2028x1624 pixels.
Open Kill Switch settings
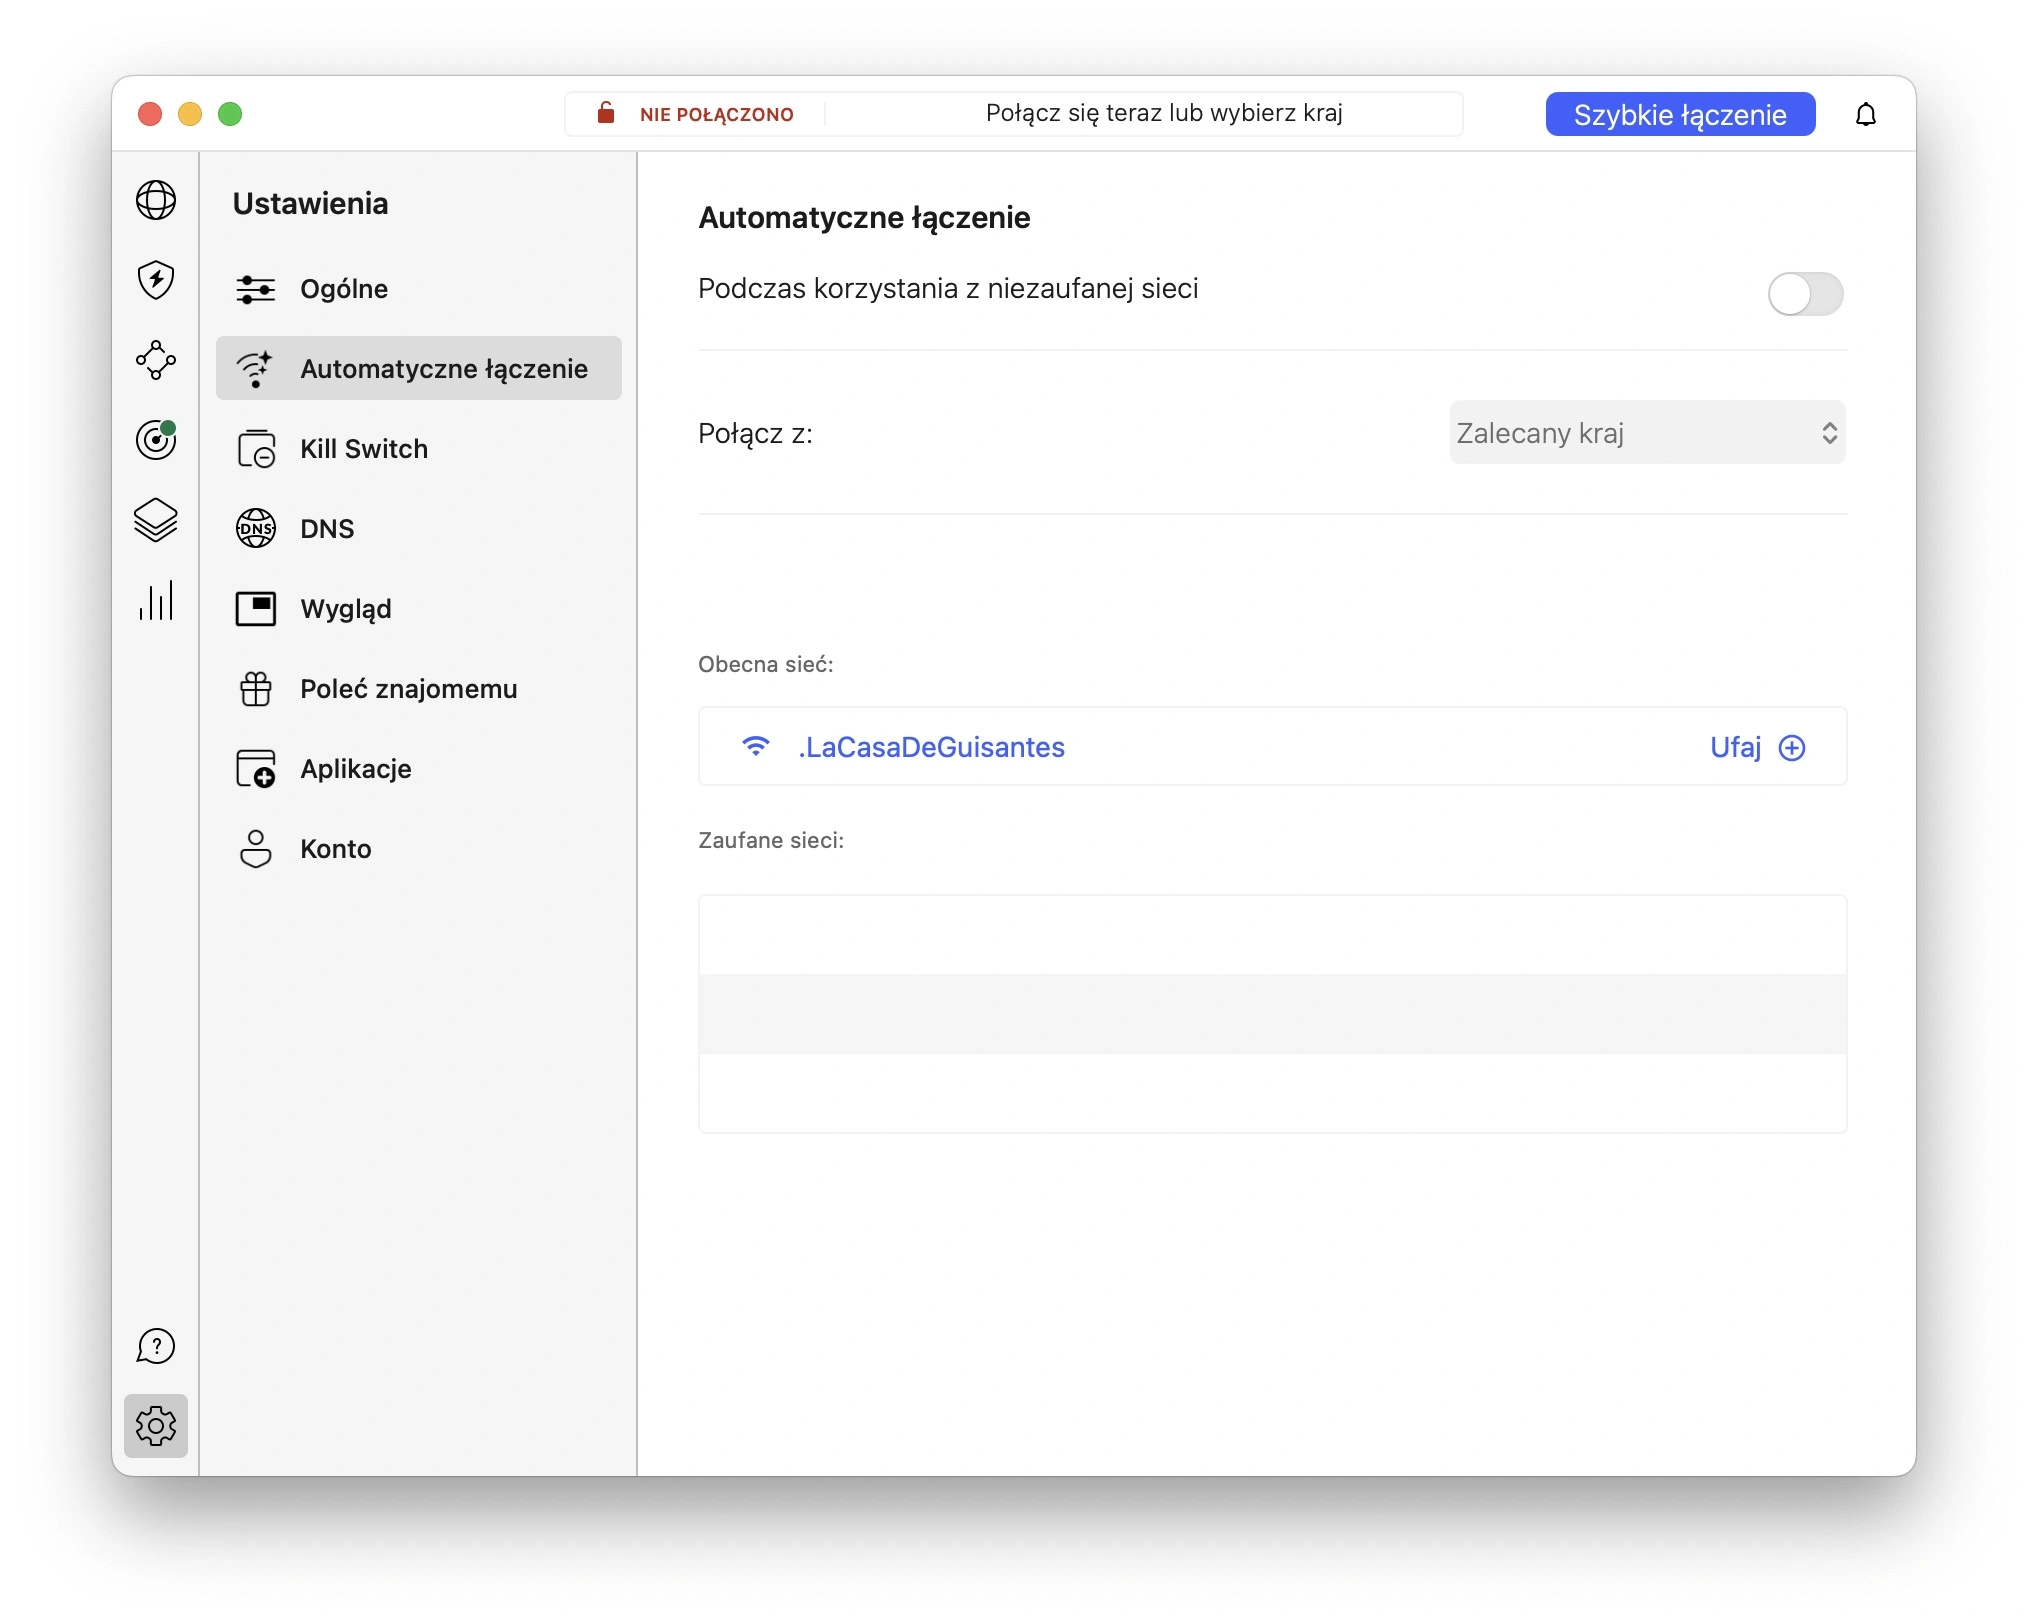click(419, 449)
